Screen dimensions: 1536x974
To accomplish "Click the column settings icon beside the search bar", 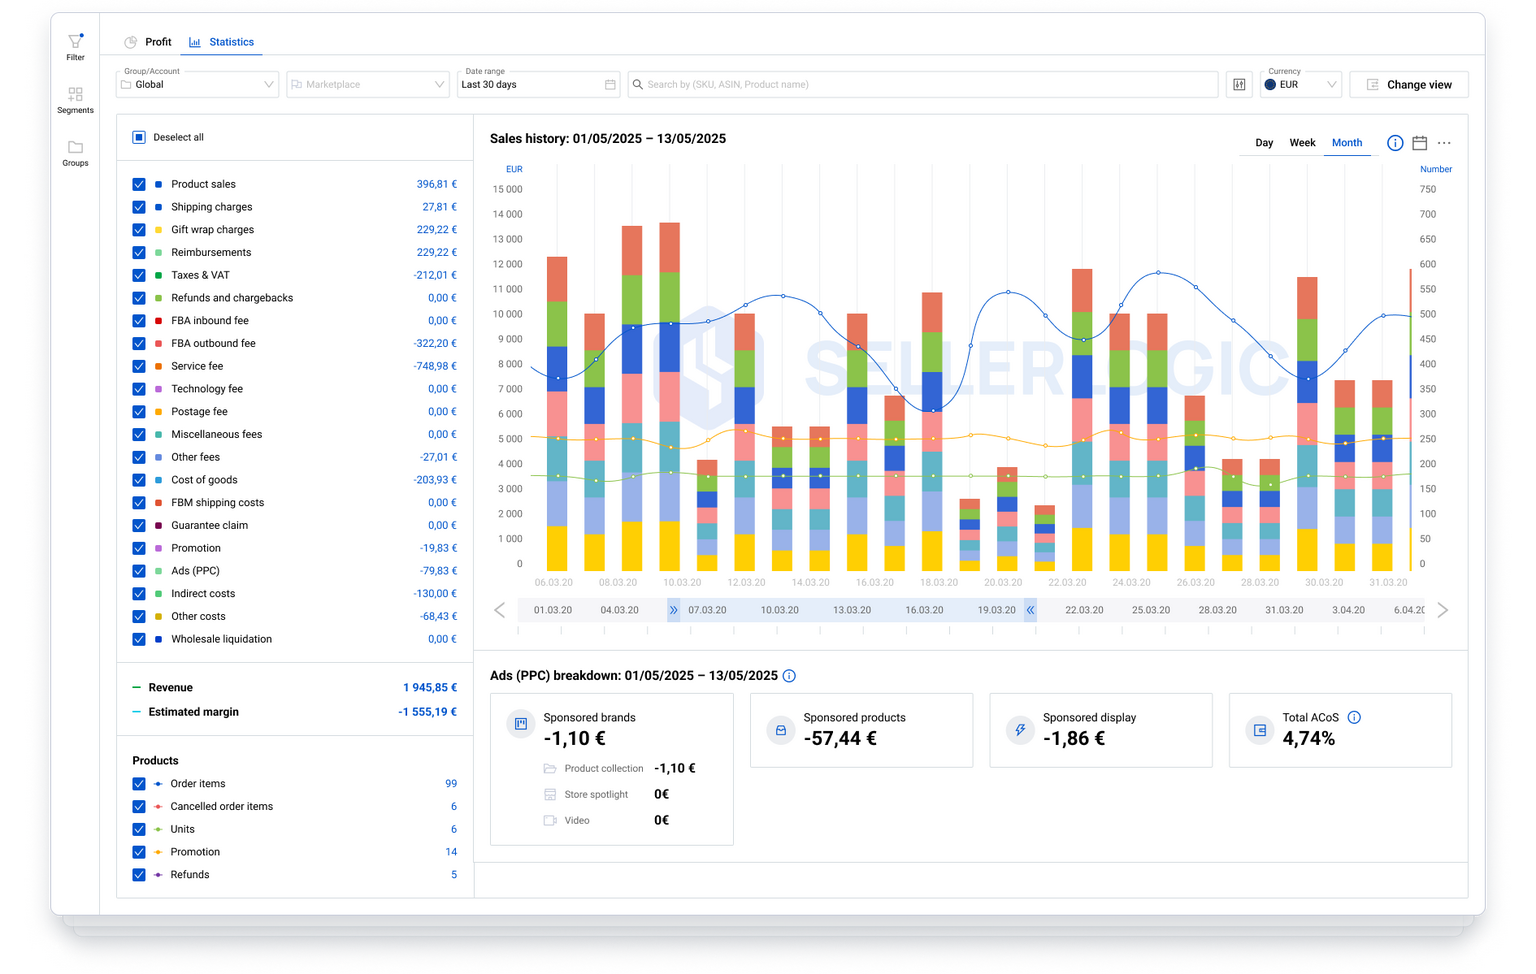I will [1239, 84].
